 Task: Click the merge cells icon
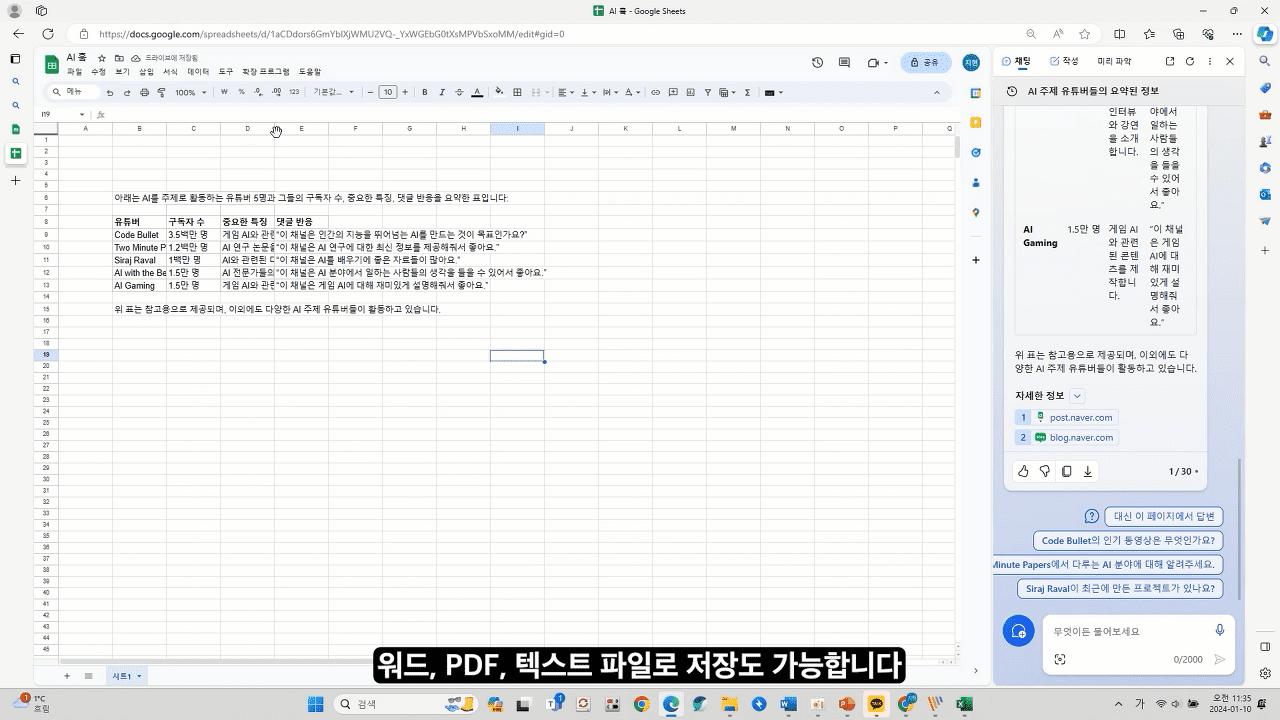(536, 92)
